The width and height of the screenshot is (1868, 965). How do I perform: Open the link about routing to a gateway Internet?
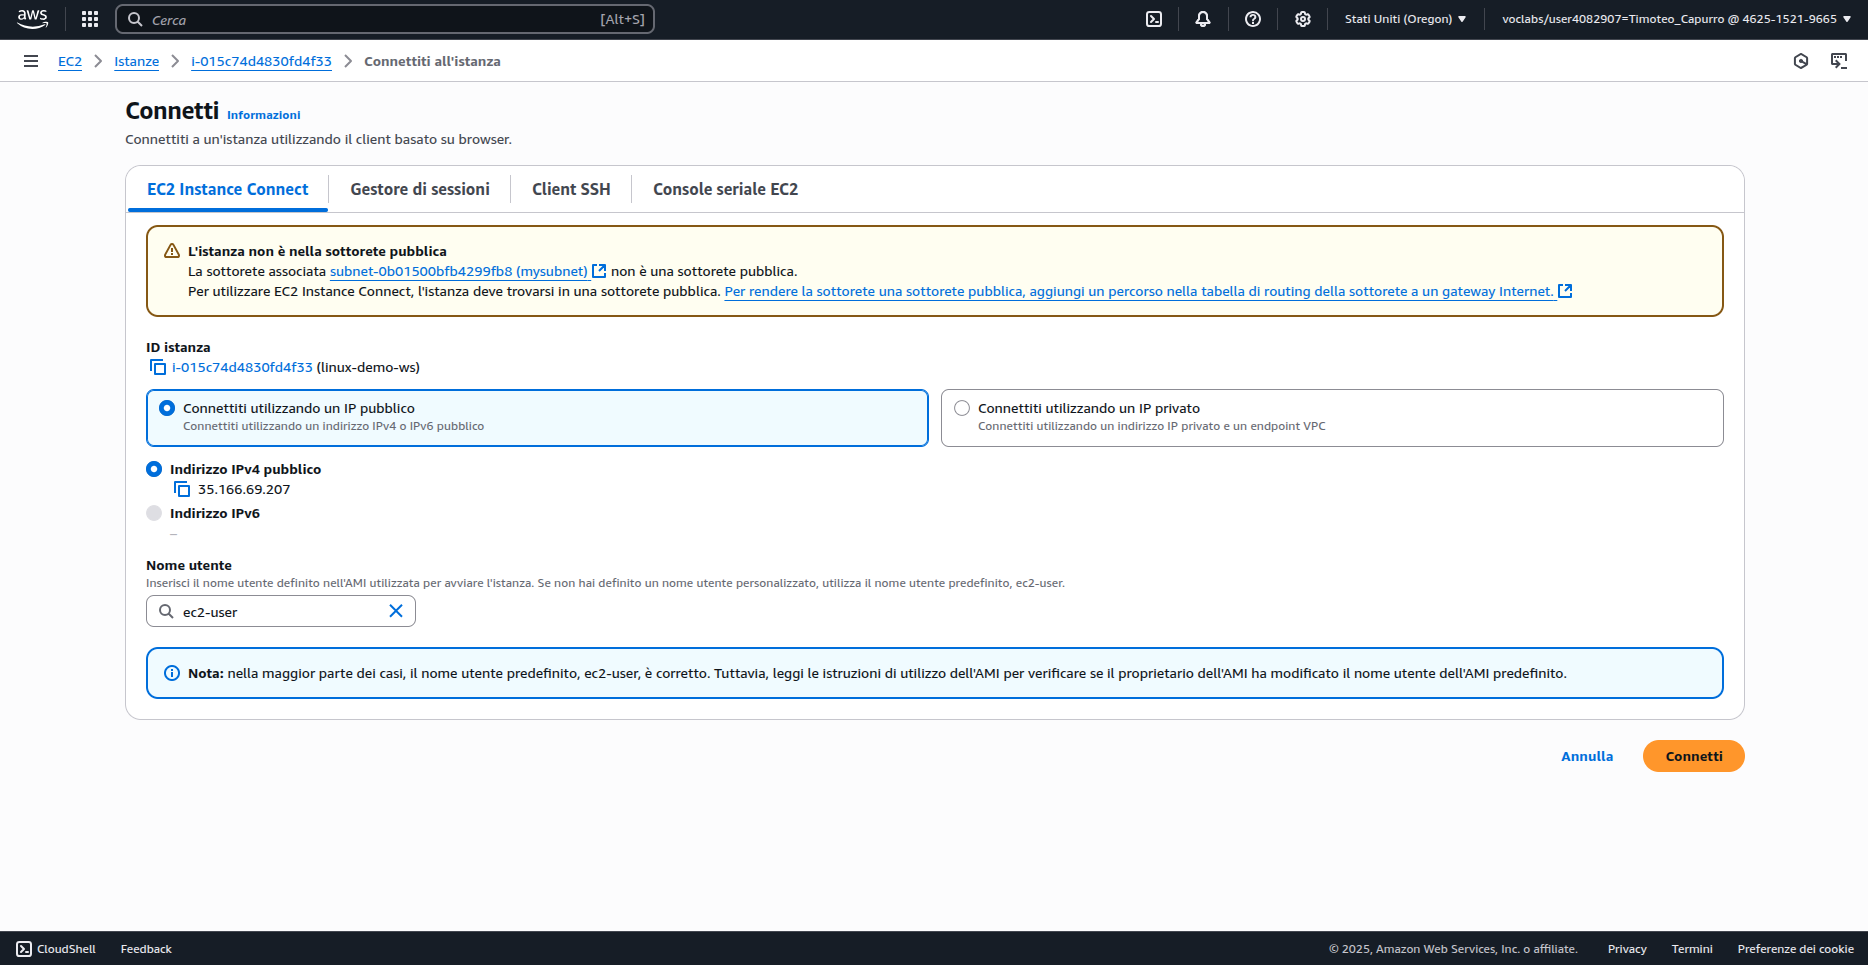pos(1140,291)
